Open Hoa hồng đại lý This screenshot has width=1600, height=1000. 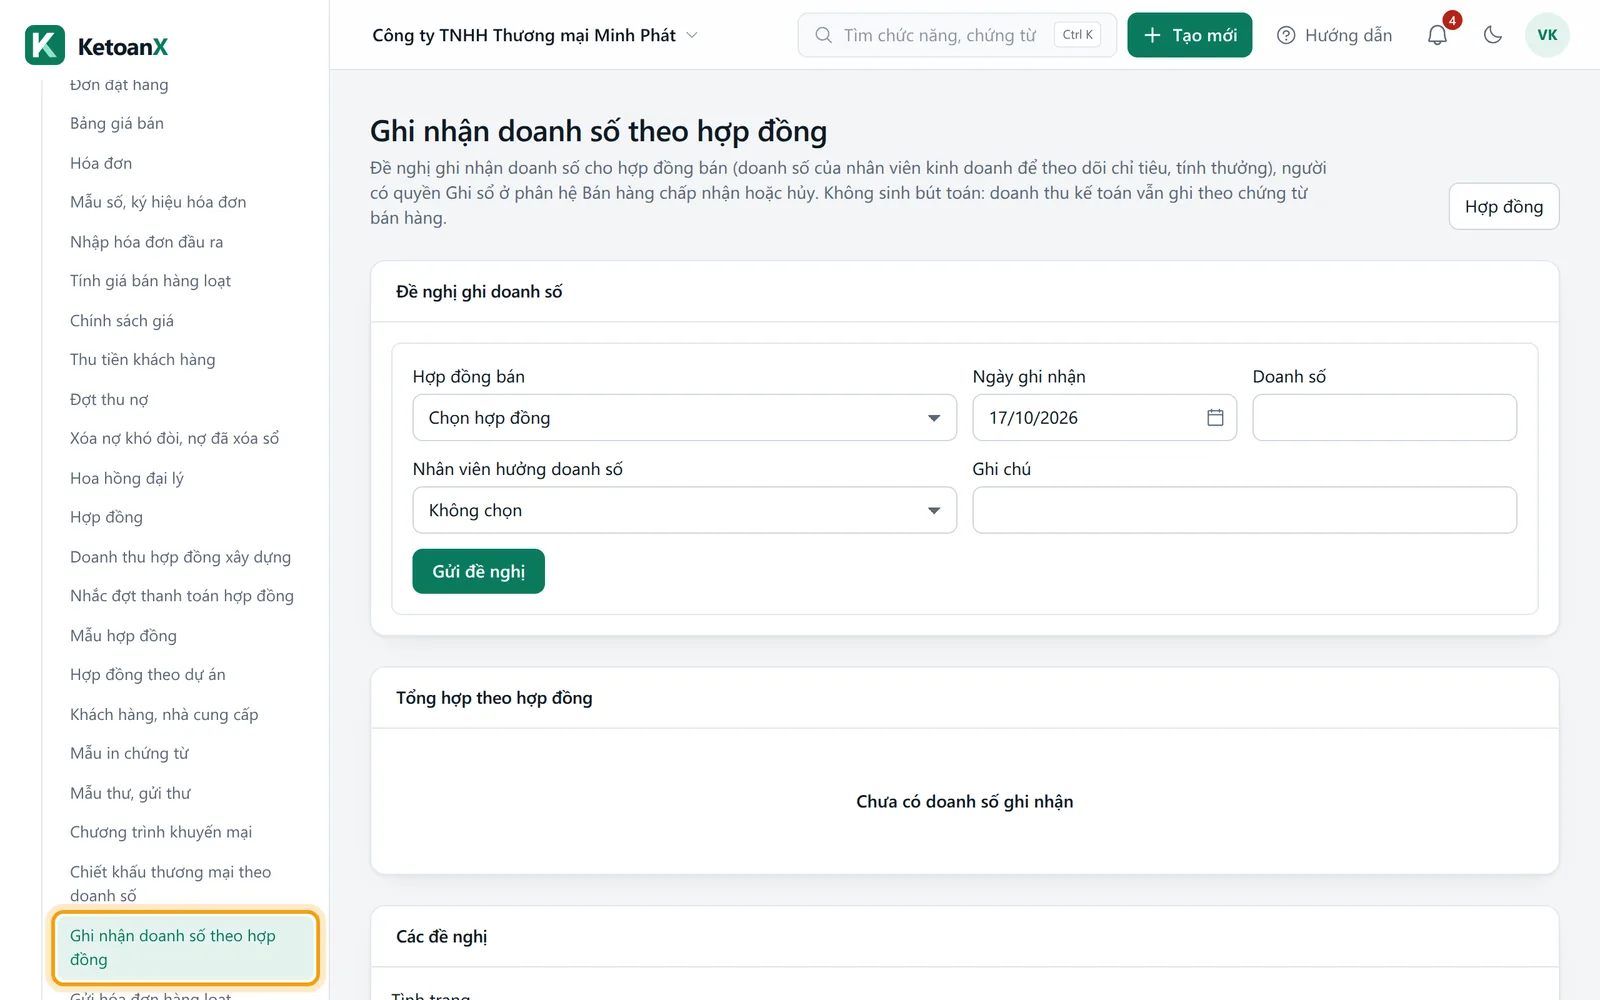pyautogui.click(x=127, y=478)
